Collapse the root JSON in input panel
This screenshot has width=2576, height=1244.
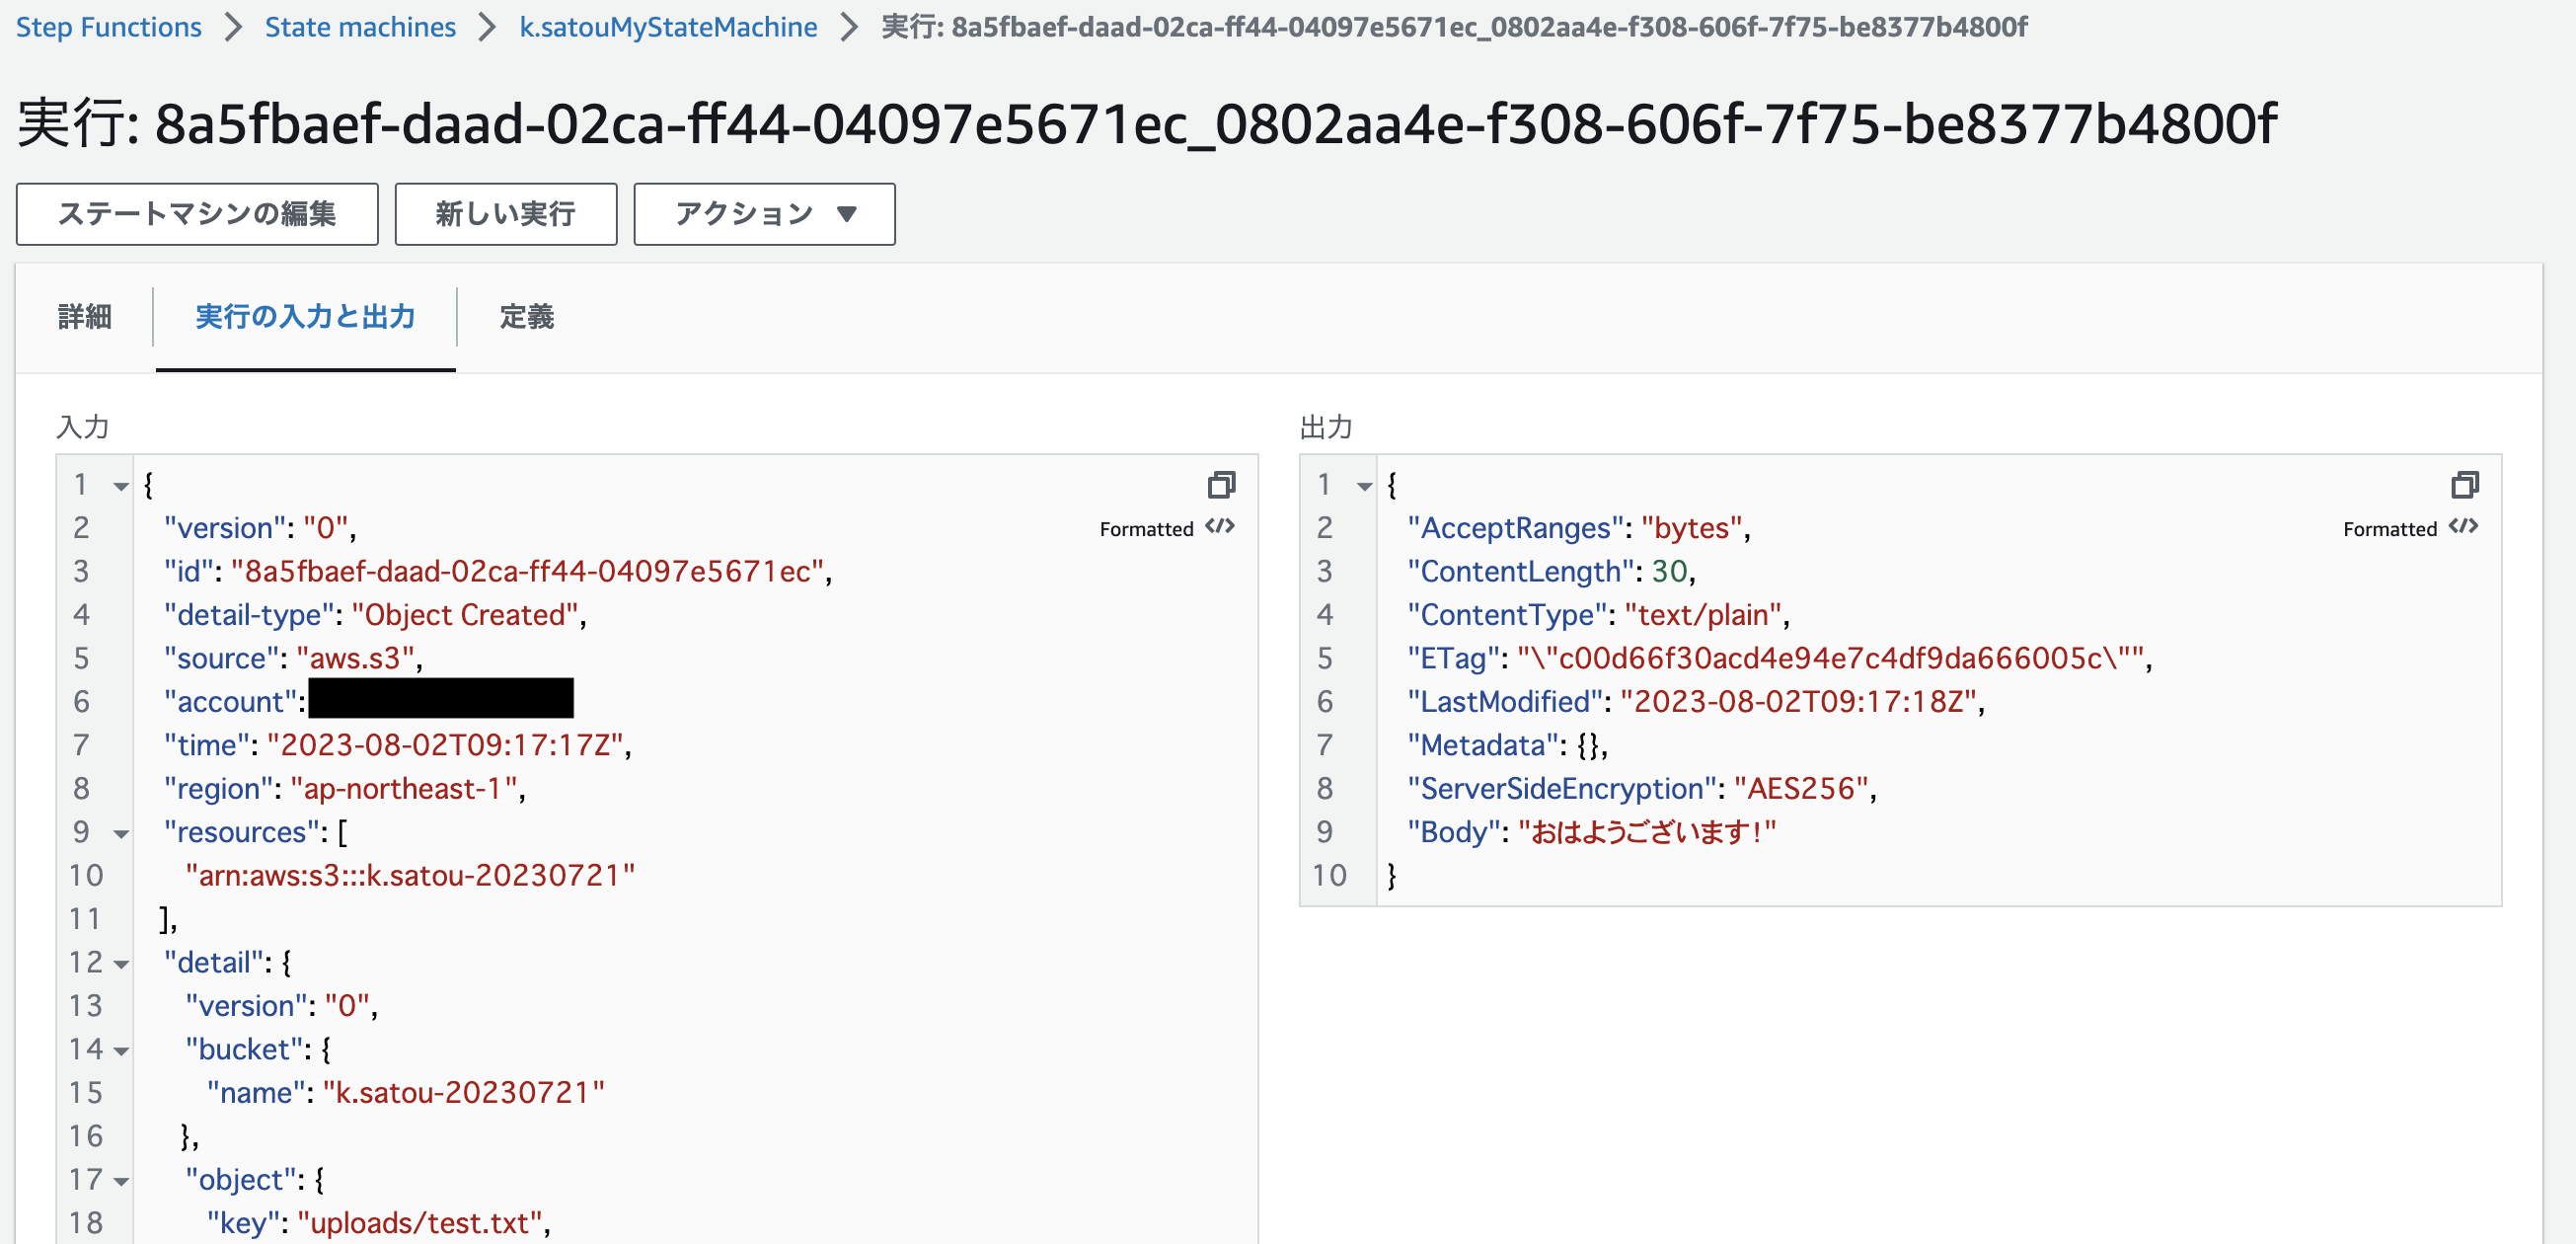tap(120, 486)
